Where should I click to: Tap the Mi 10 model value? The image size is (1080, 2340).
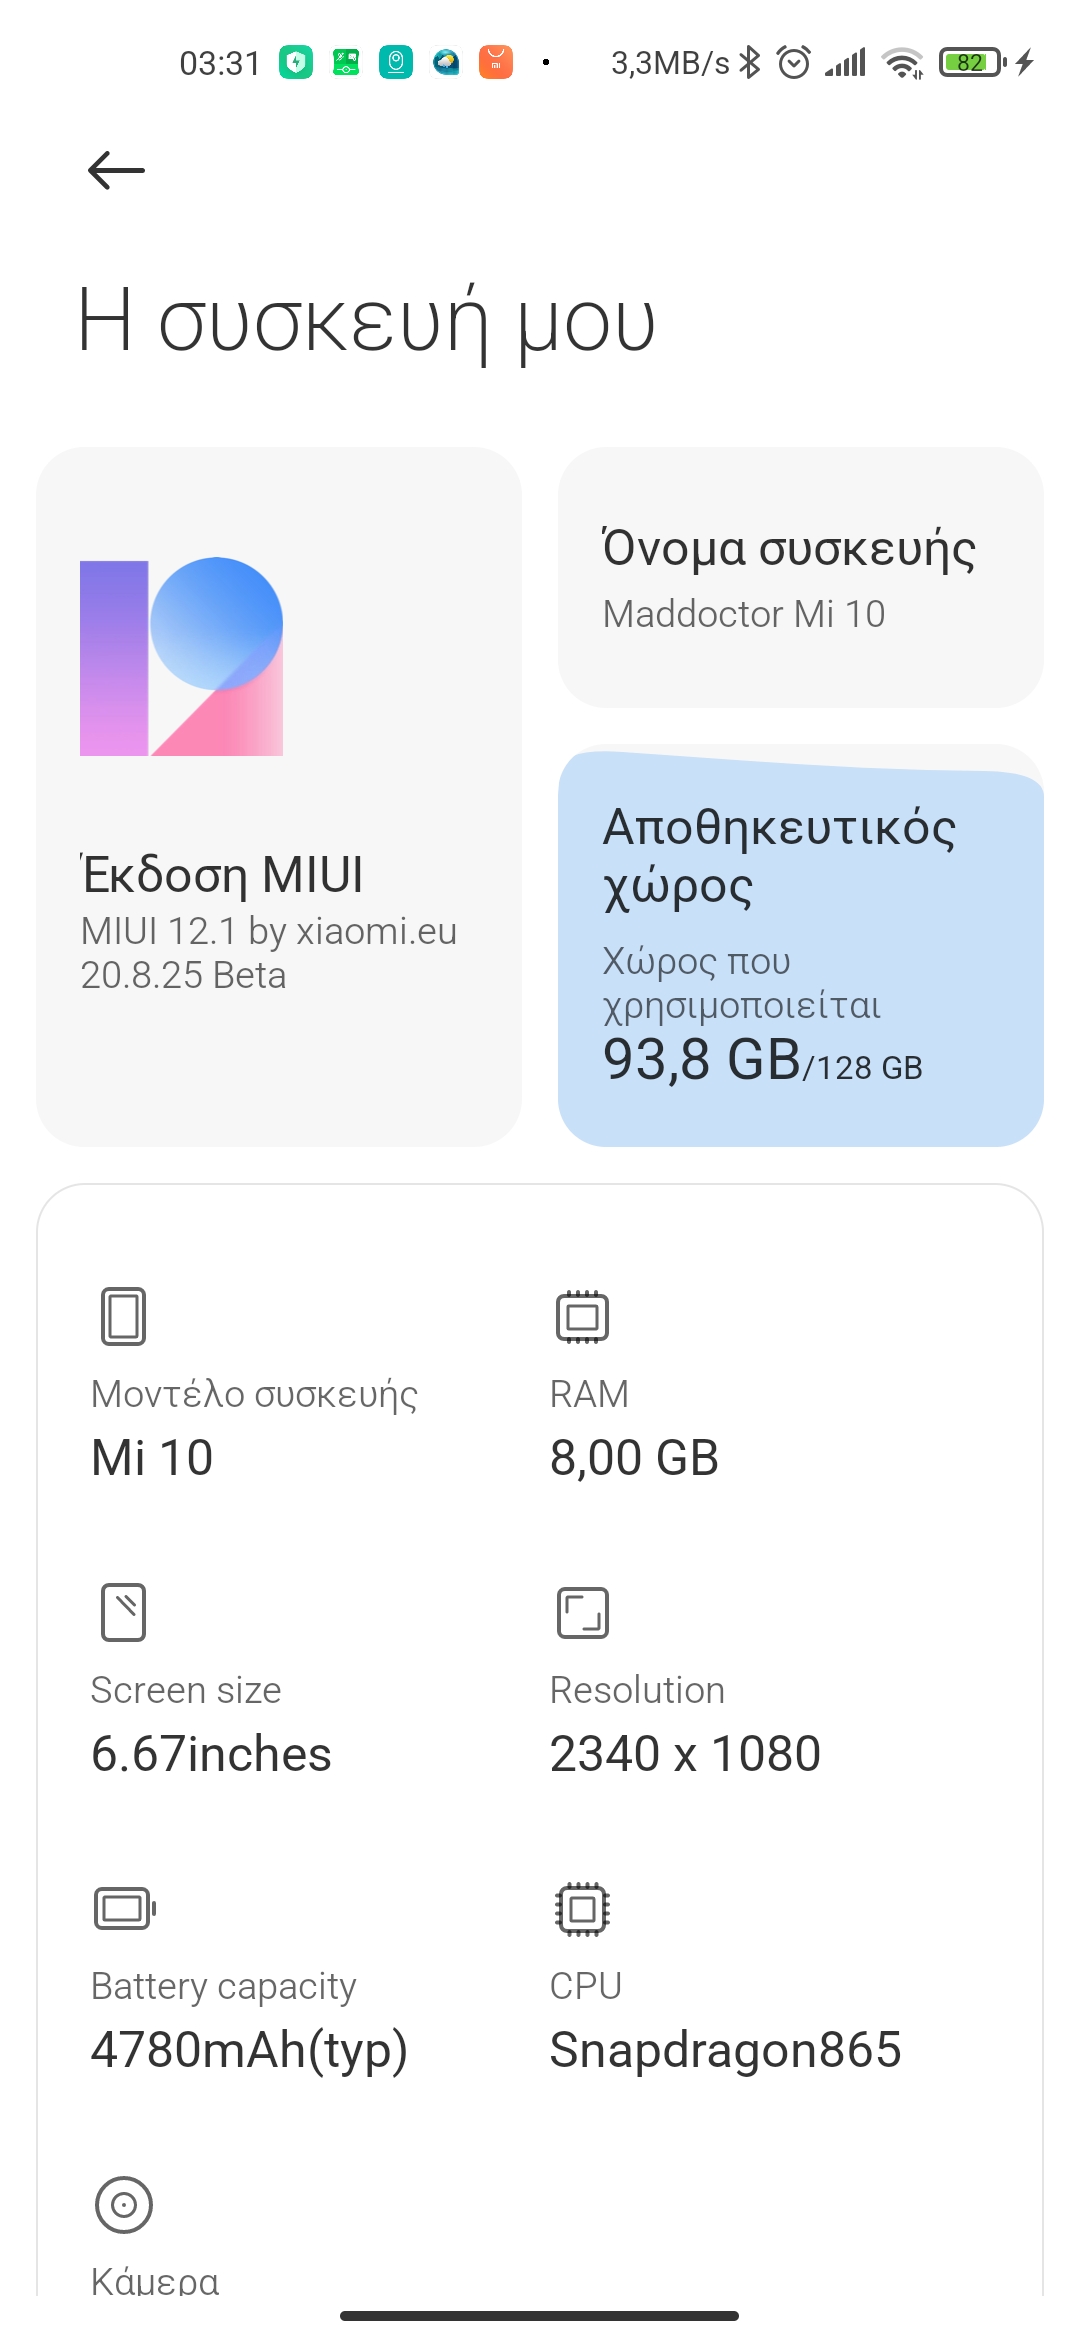tap(152, 1458)
